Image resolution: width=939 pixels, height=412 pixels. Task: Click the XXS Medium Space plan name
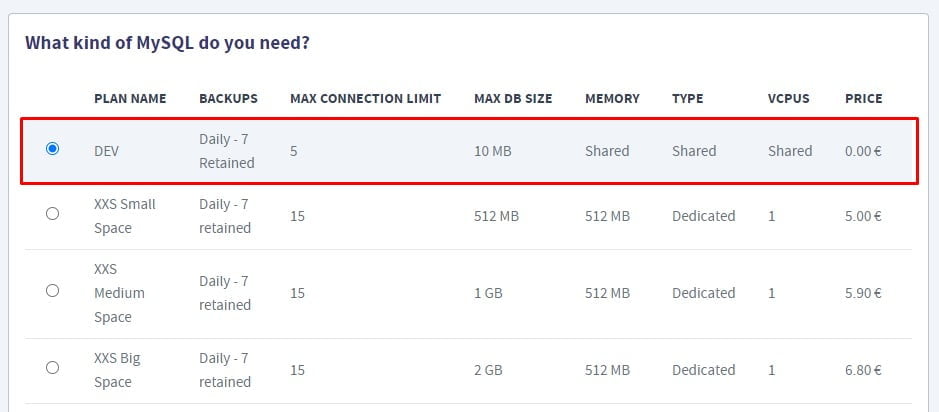point(119,293)
